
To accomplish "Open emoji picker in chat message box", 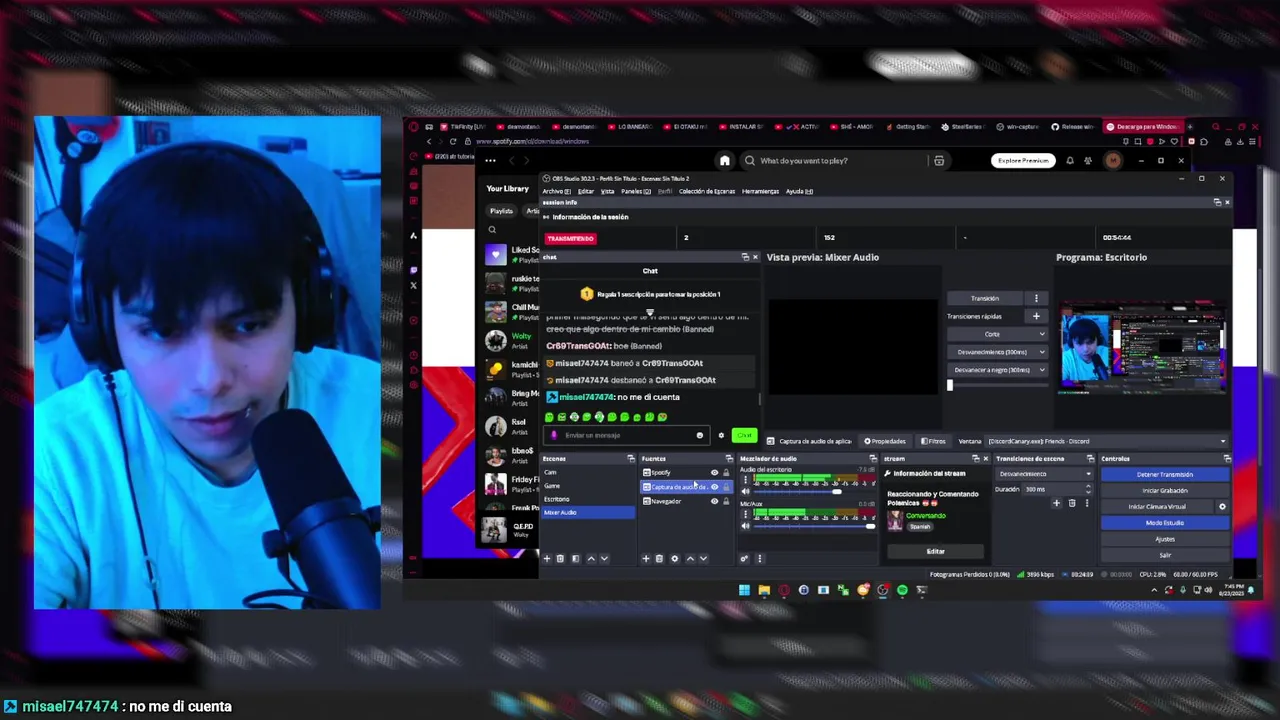I will pyautogui.click(x=700, y=436).
